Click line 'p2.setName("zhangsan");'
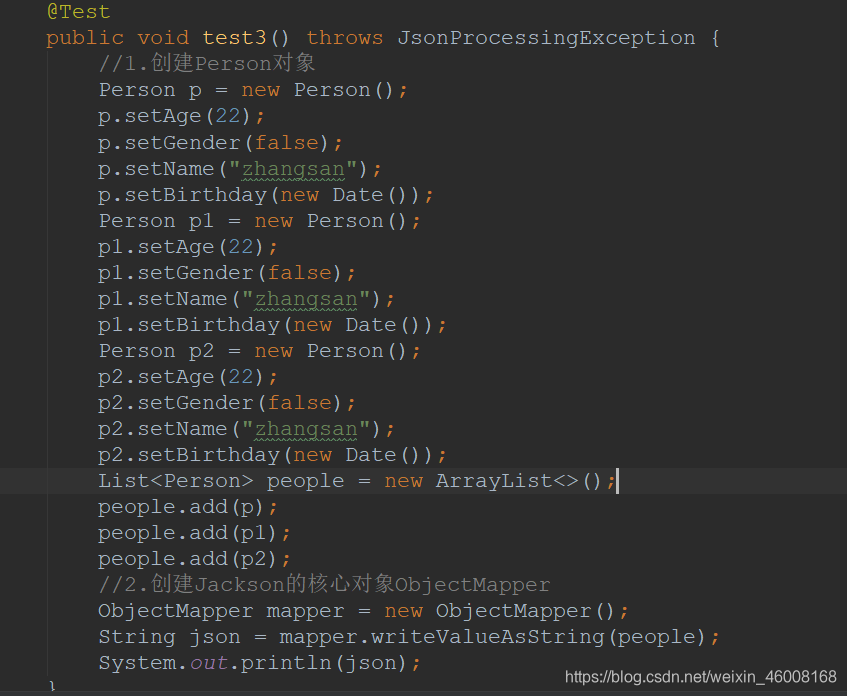 pyautogui.click(x=246, y=429)
